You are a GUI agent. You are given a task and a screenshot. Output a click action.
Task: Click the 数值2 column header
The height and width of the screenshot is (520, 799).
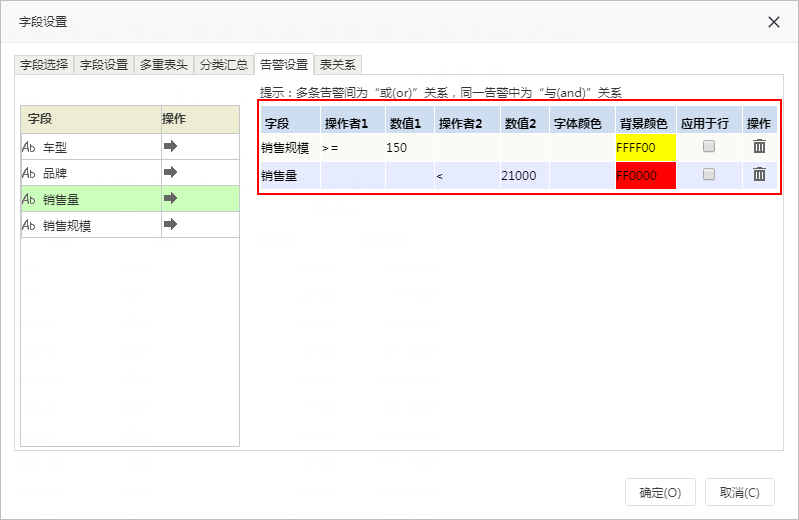[x=525, y=120]
